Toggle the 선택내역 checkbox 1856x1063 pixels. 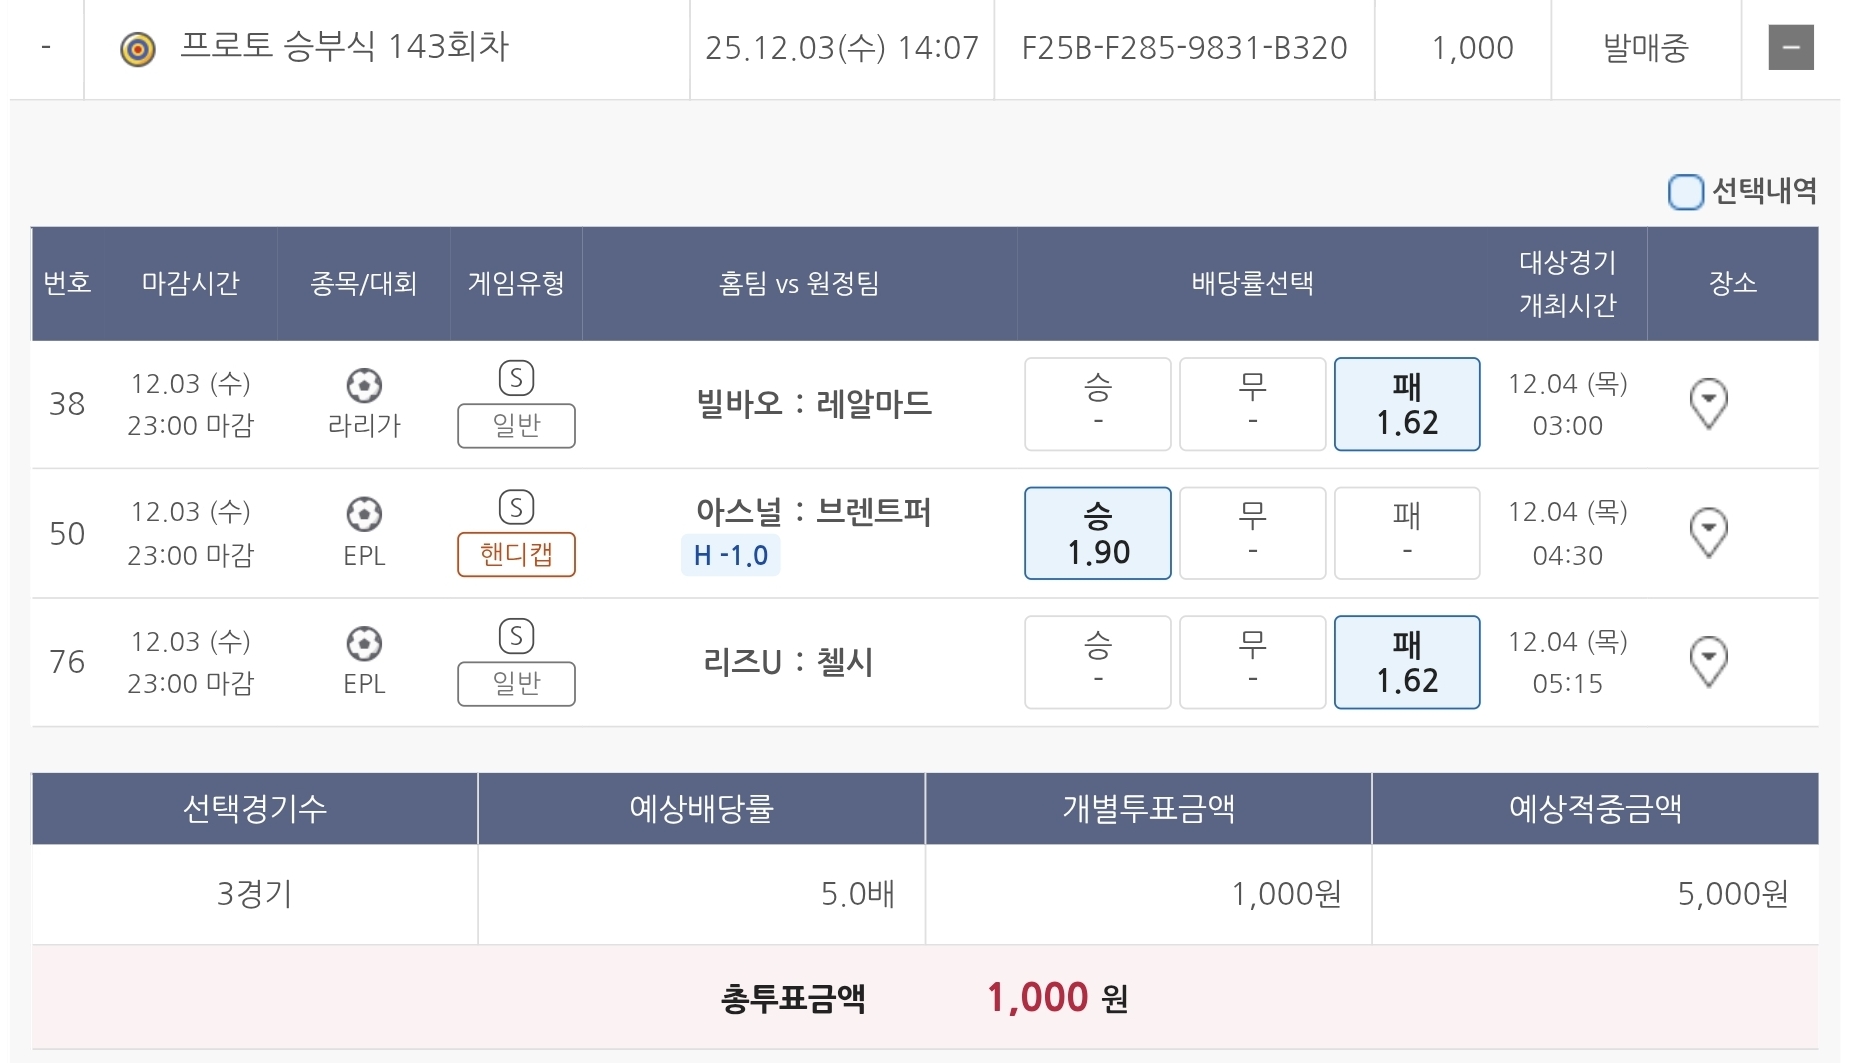[1685, 192]
